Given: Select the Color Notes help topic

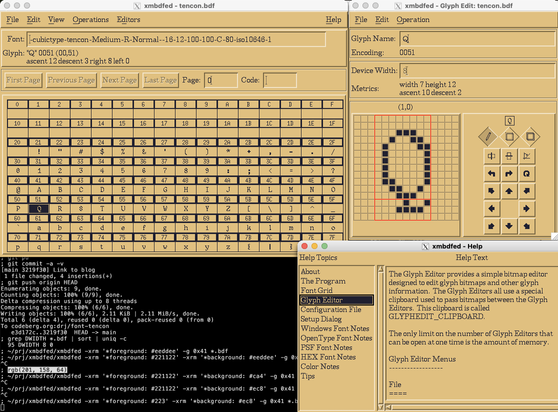Looking at the screenshot, I should tap(320, 366).
